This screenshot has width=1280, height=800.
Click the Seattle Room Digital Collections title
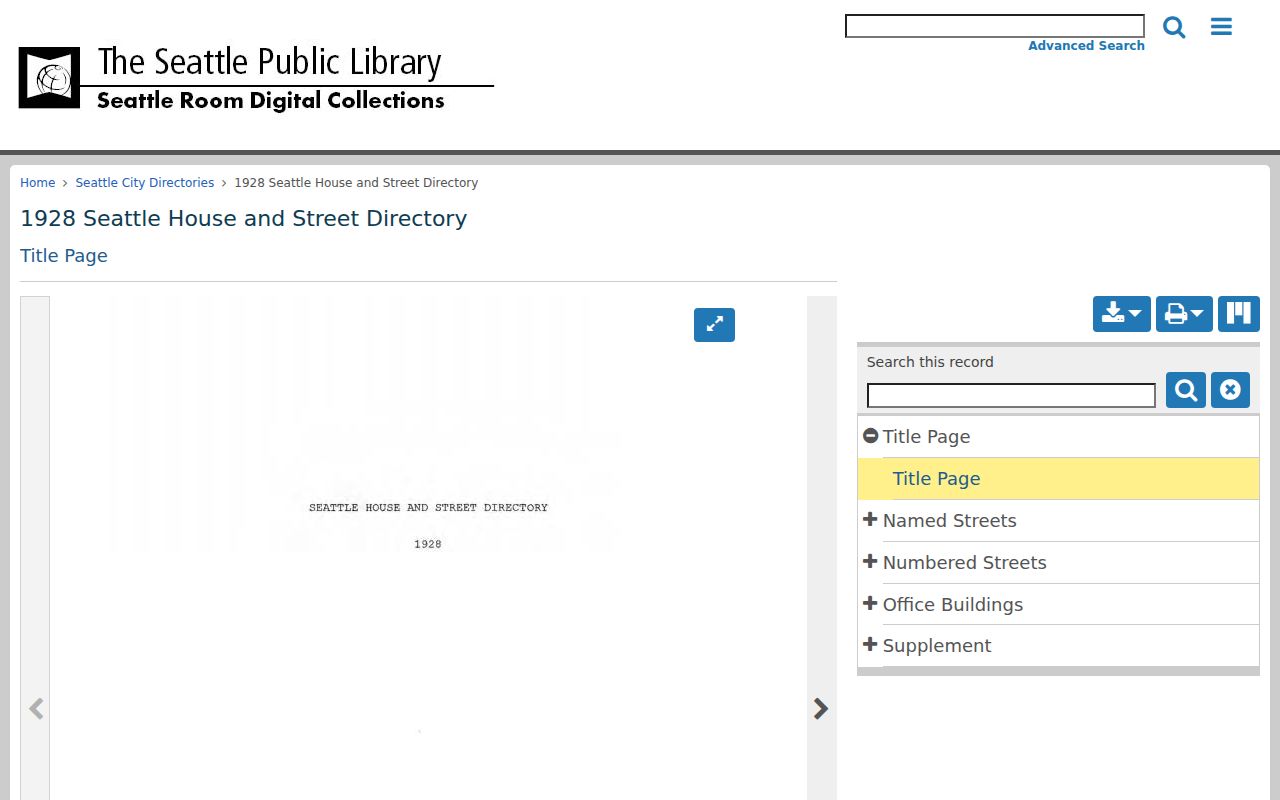[271, 101]
